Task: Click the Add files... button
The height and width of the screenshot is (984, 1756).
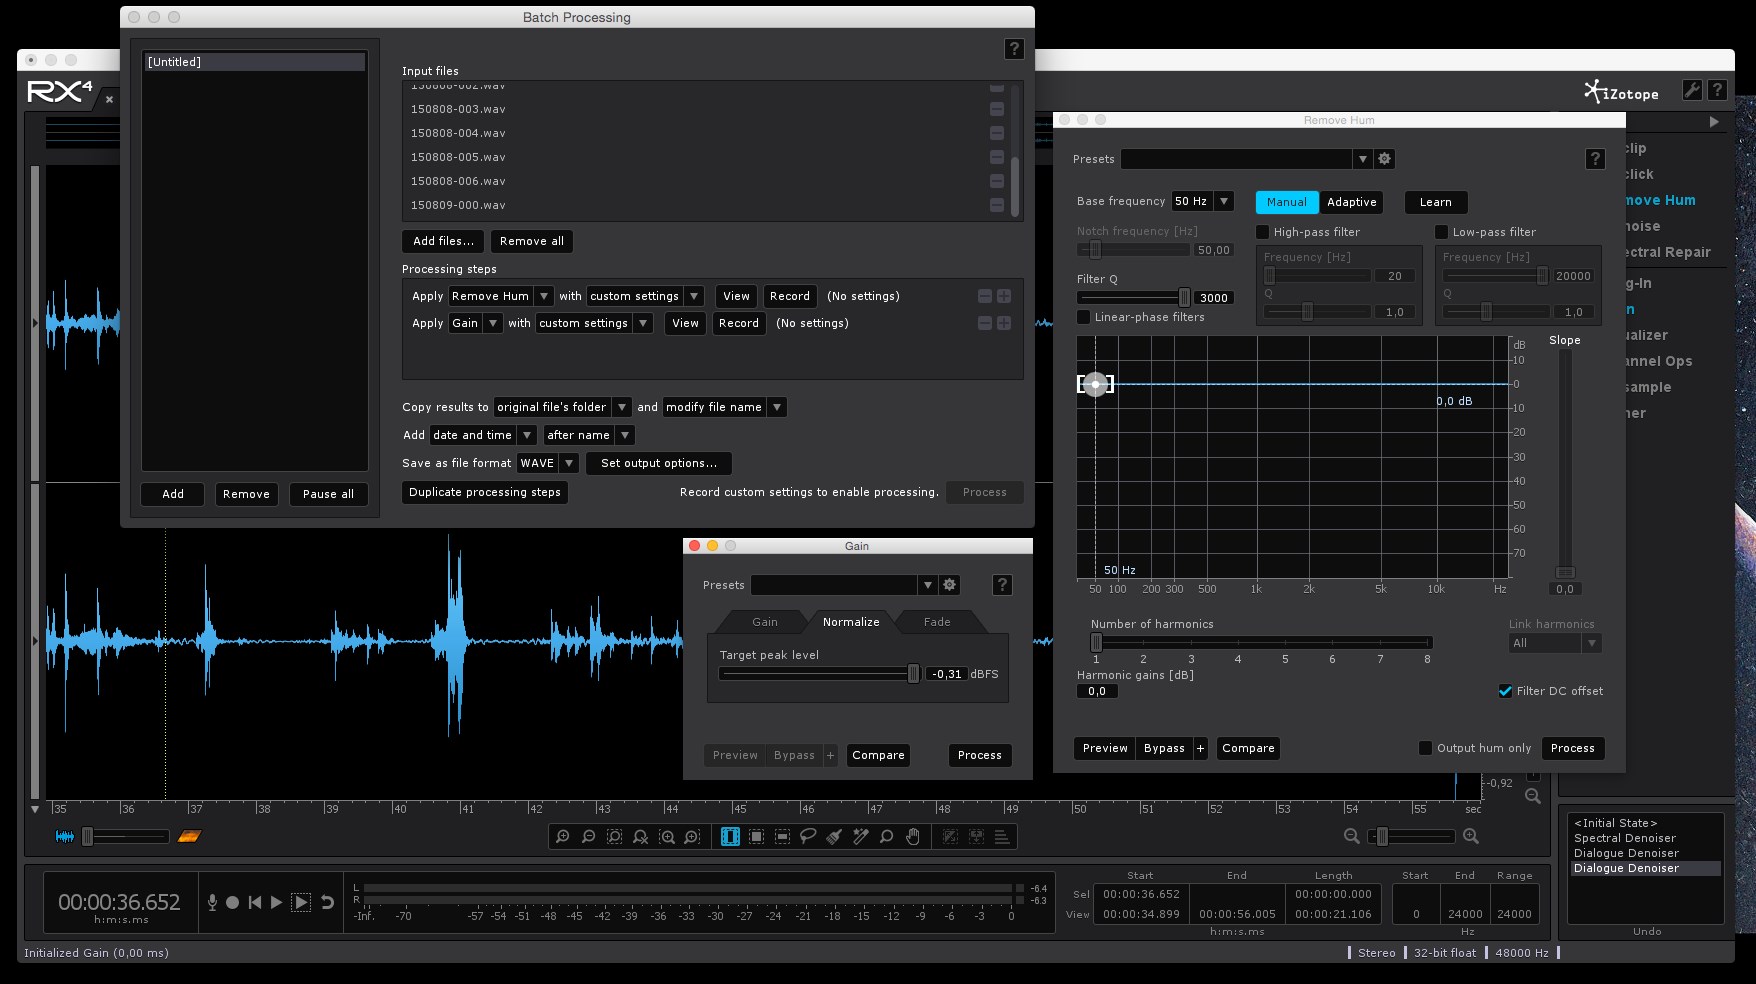Action: 443,241
